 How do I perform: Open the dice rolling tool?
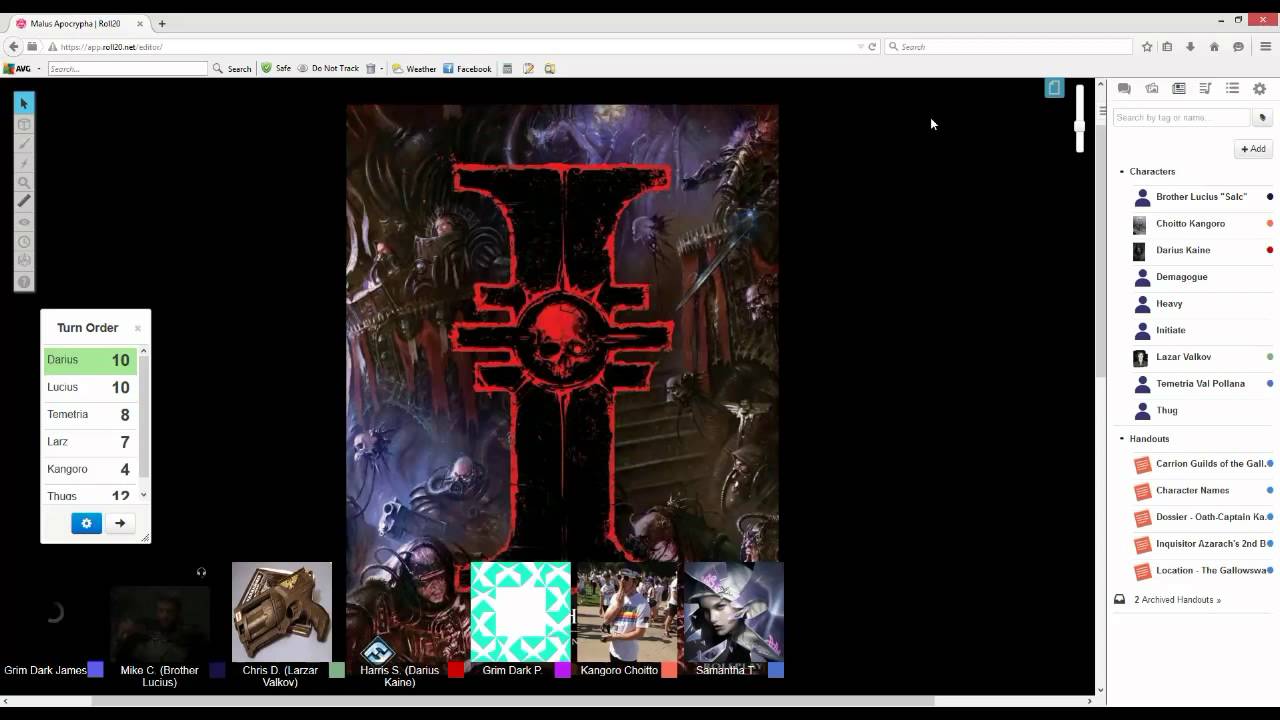24,260
